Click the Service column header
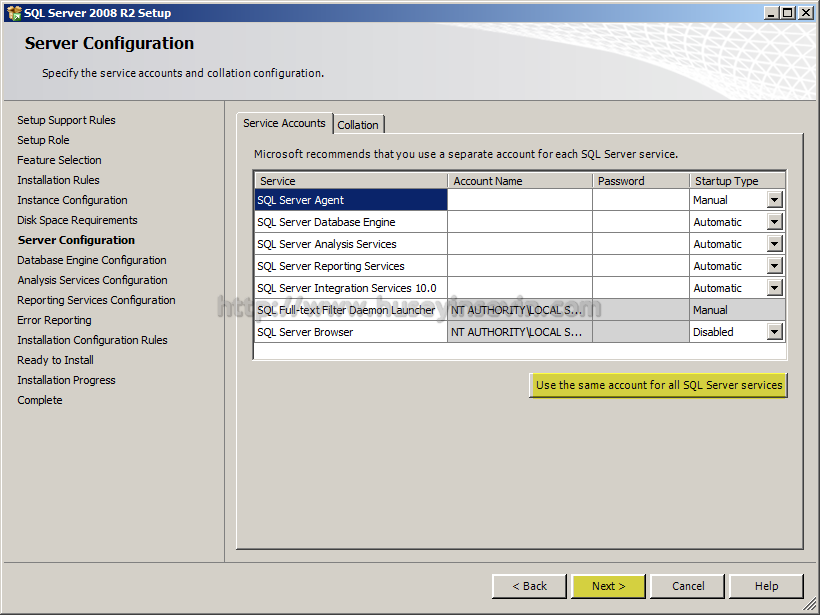820x615 pixels. 351,181
